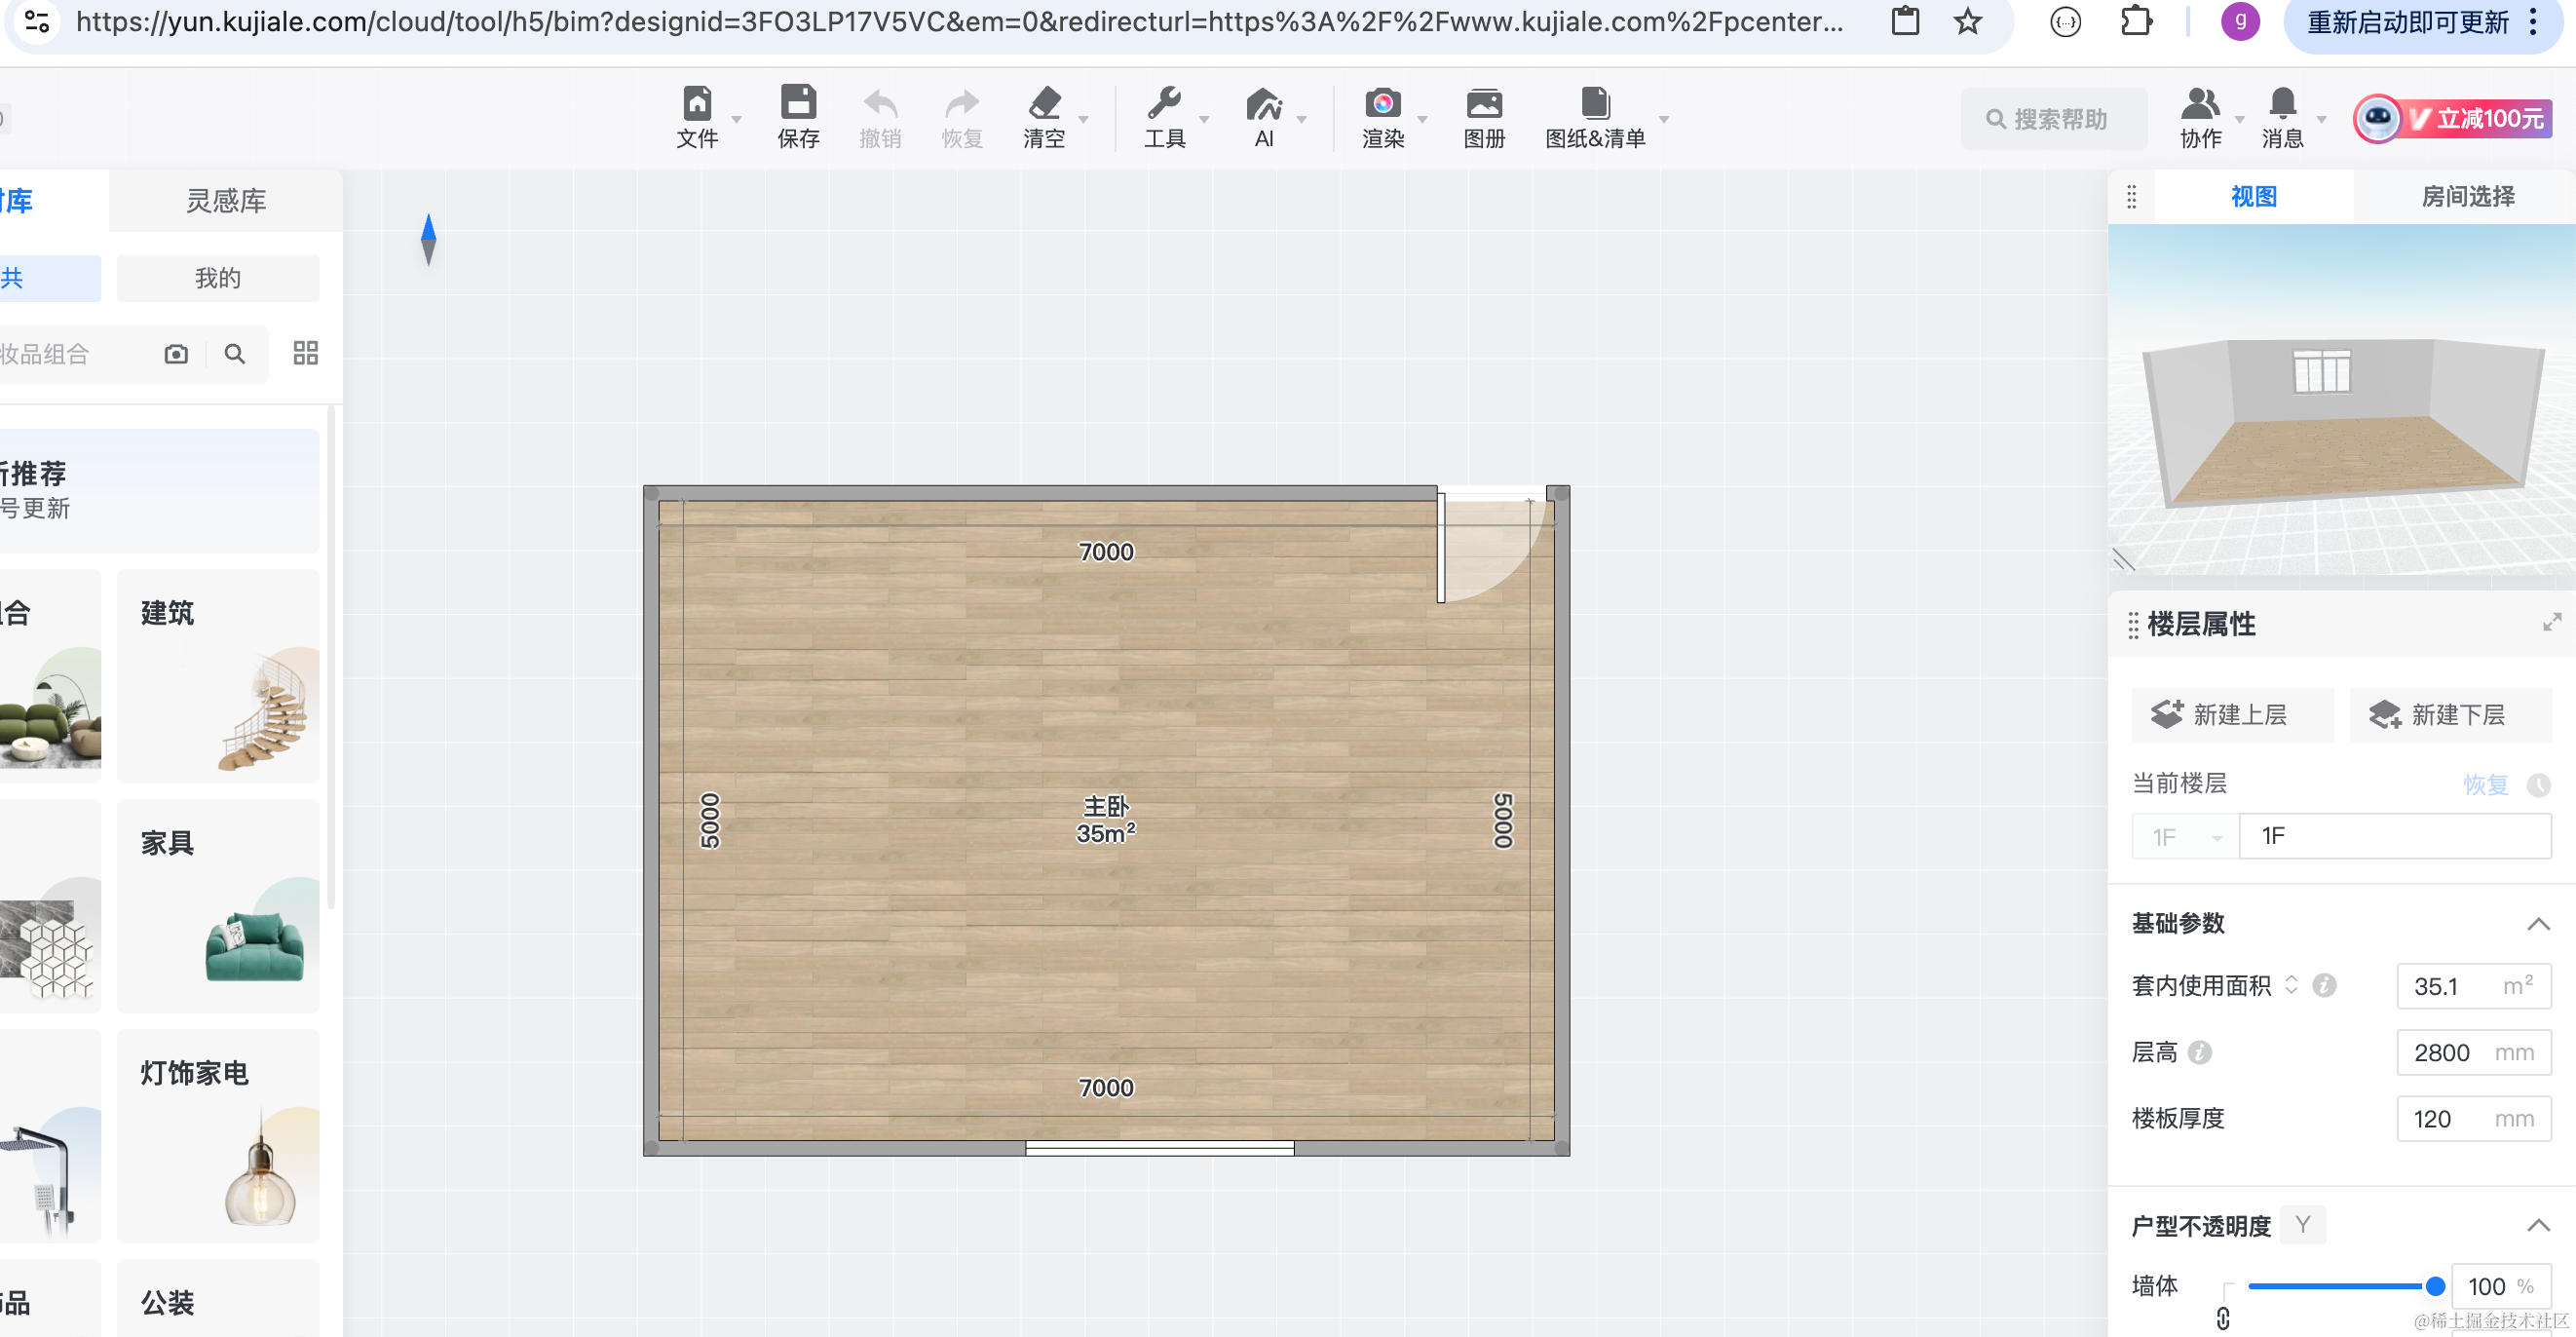The width and height of the screenshot is (2576, 1337).
Task: Expand the 楼层属性 panel with the arrows icon
Action: (x=2552, y=623)
